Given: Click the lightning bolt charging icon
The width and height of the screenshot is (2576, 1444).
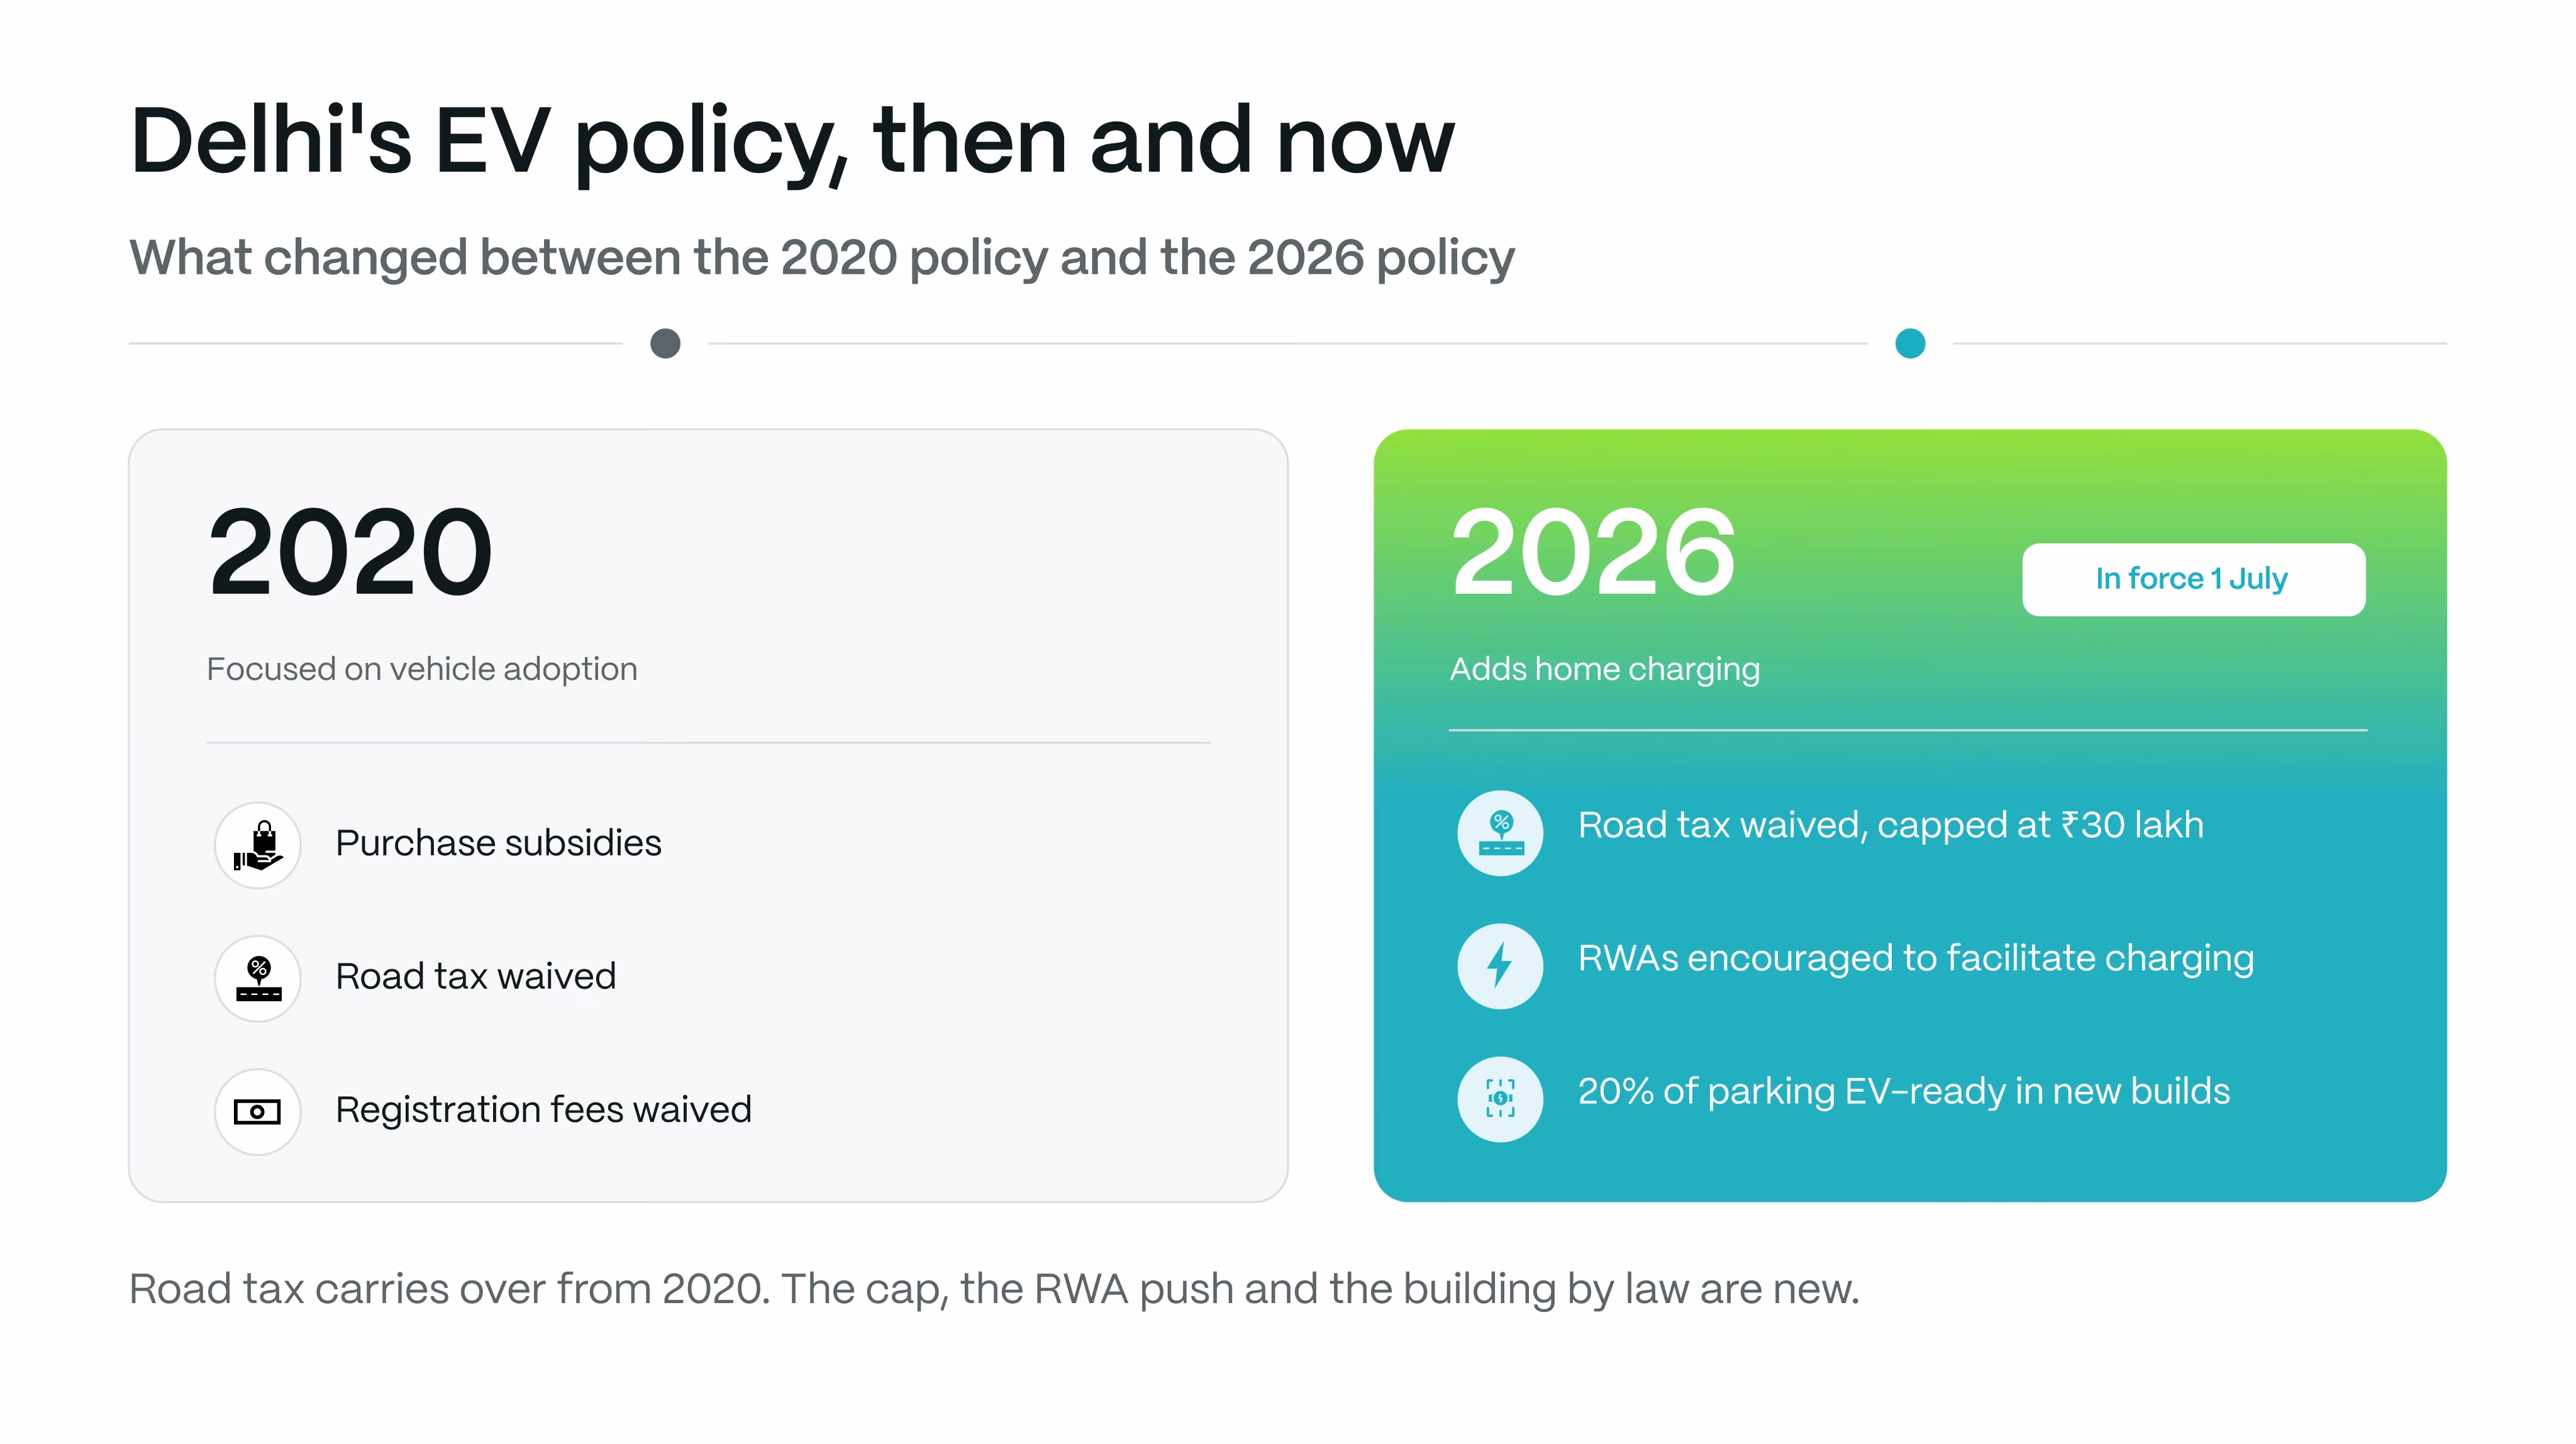Looking at the screenshot, I should coord(1500,966).
